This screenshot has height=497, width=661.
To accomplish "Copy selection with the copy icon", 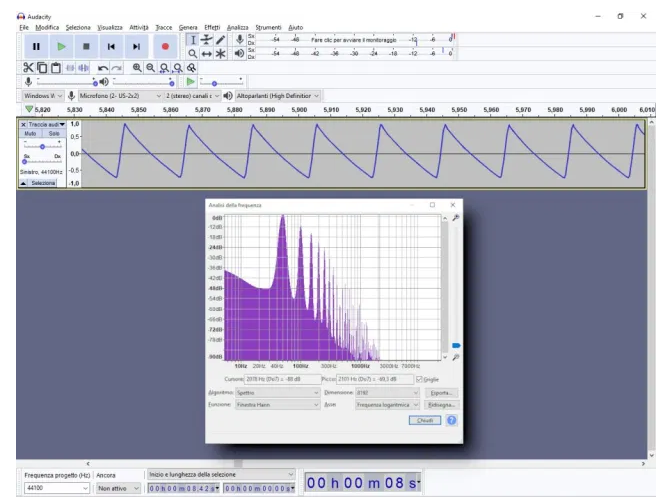I will (x=42, y=67).
